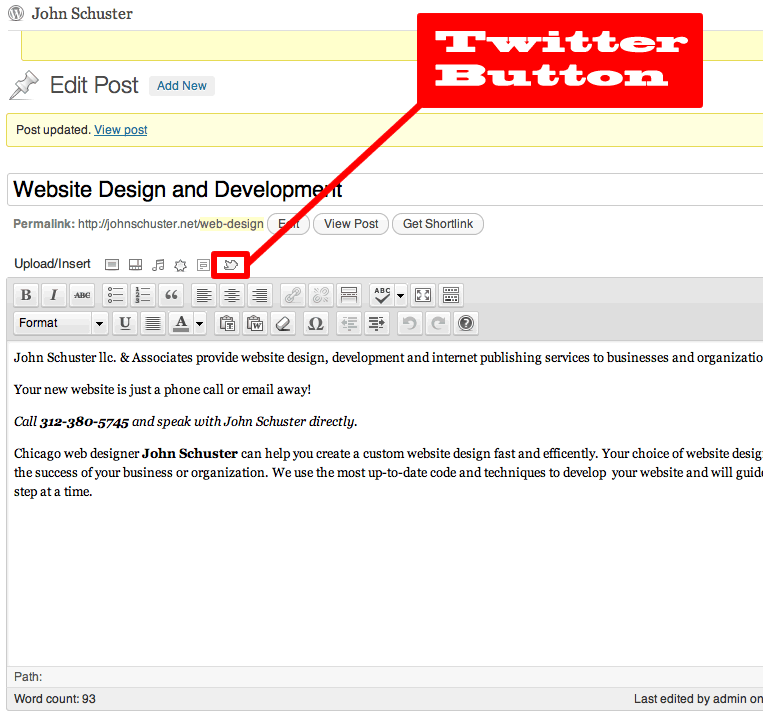This screenshot has height=725, width=763.
Task: Toggle the kitchen sink toolbar row
Action: coord(451,295)
